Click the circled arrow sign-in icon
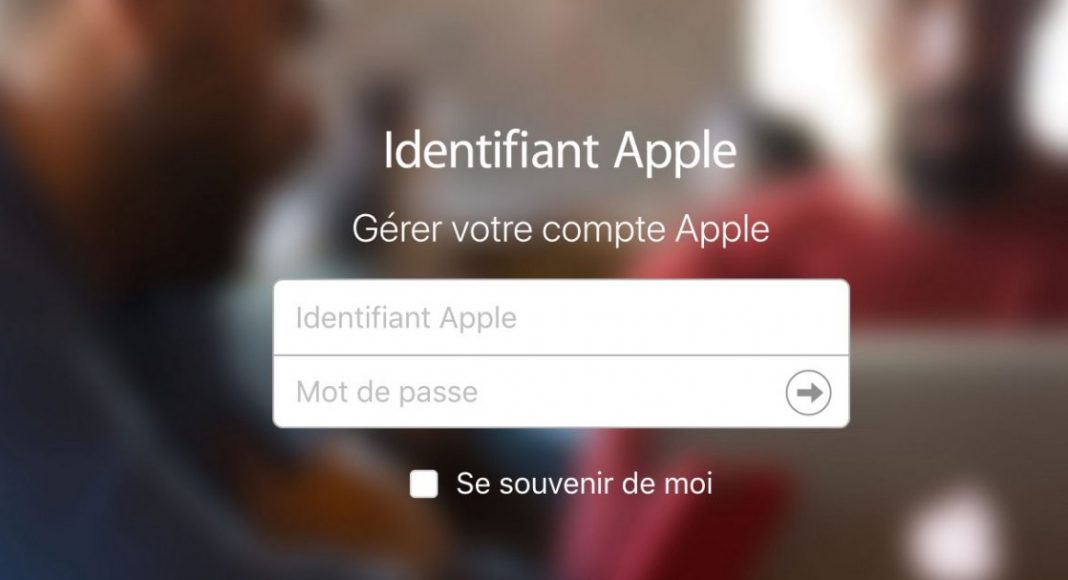Screen dimensions: 1068x580 coord(808,392)
